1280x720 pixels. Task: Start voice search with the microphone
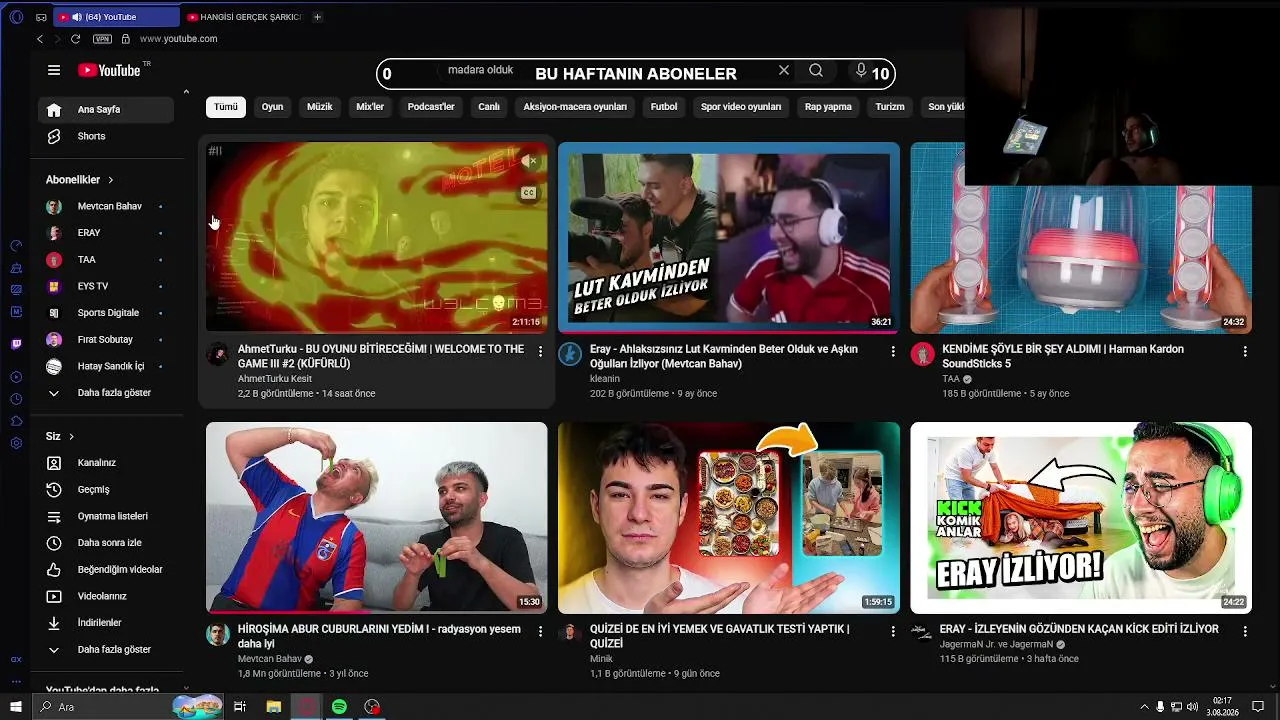pyautogui.click(x=860, y=70)
